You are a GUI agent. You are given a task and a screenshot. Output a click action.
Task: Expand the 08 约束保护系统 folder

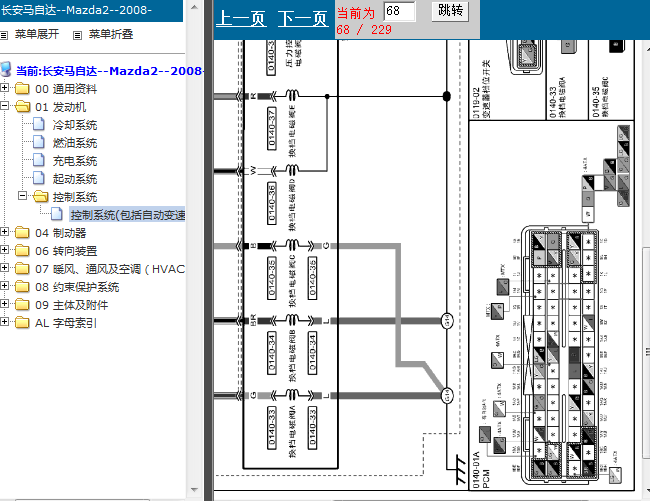tap(5, 286)
